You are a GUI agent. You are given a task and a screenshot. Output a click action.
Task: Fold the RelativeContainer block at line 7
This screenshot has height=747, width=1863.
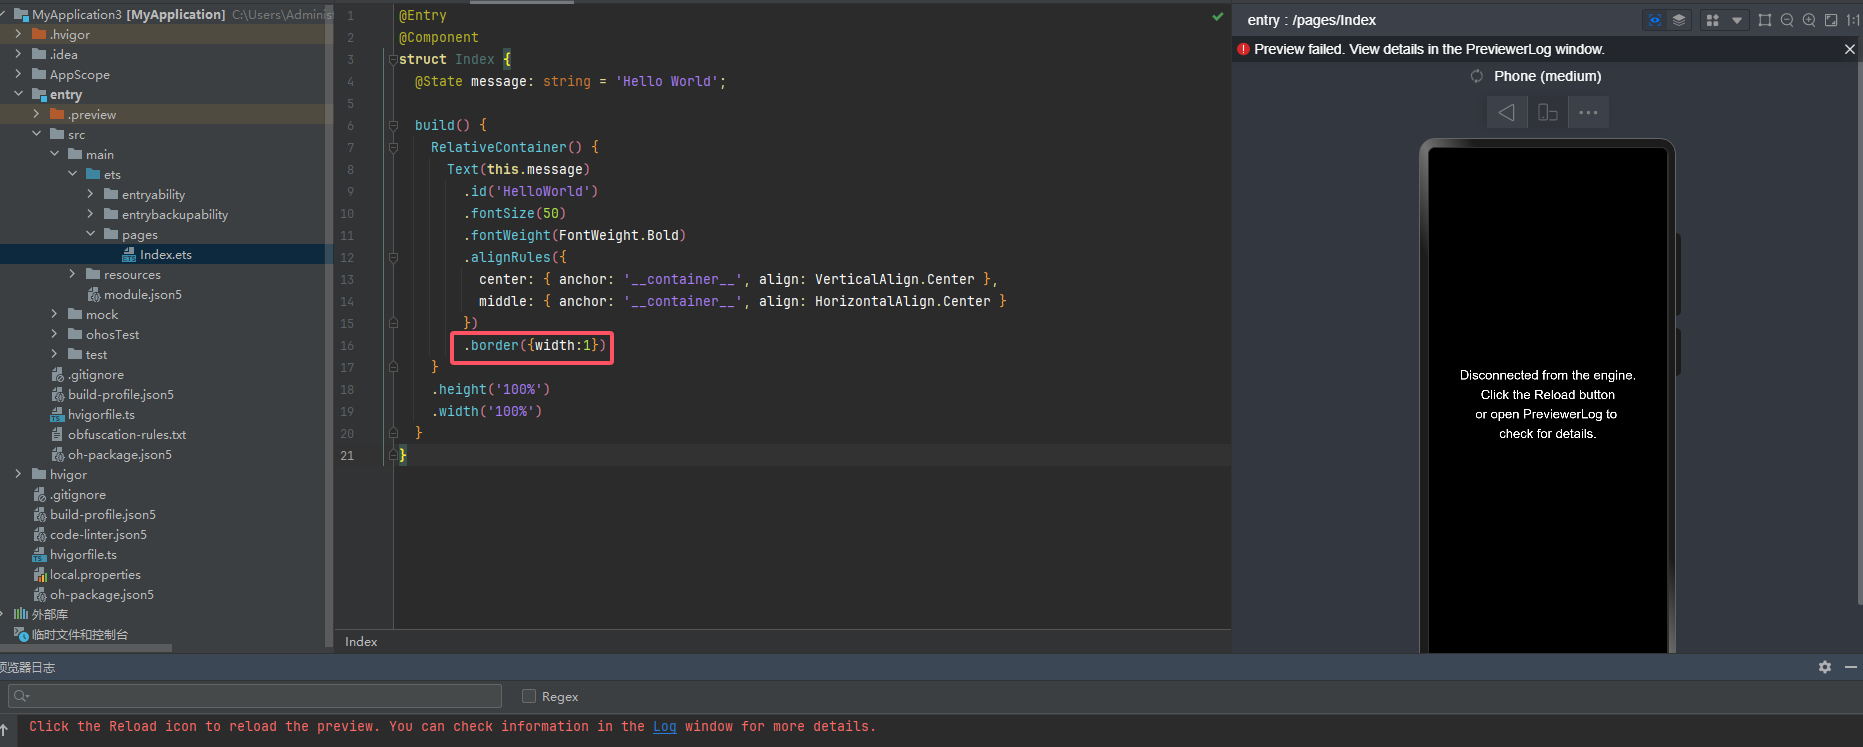point(393,148)
